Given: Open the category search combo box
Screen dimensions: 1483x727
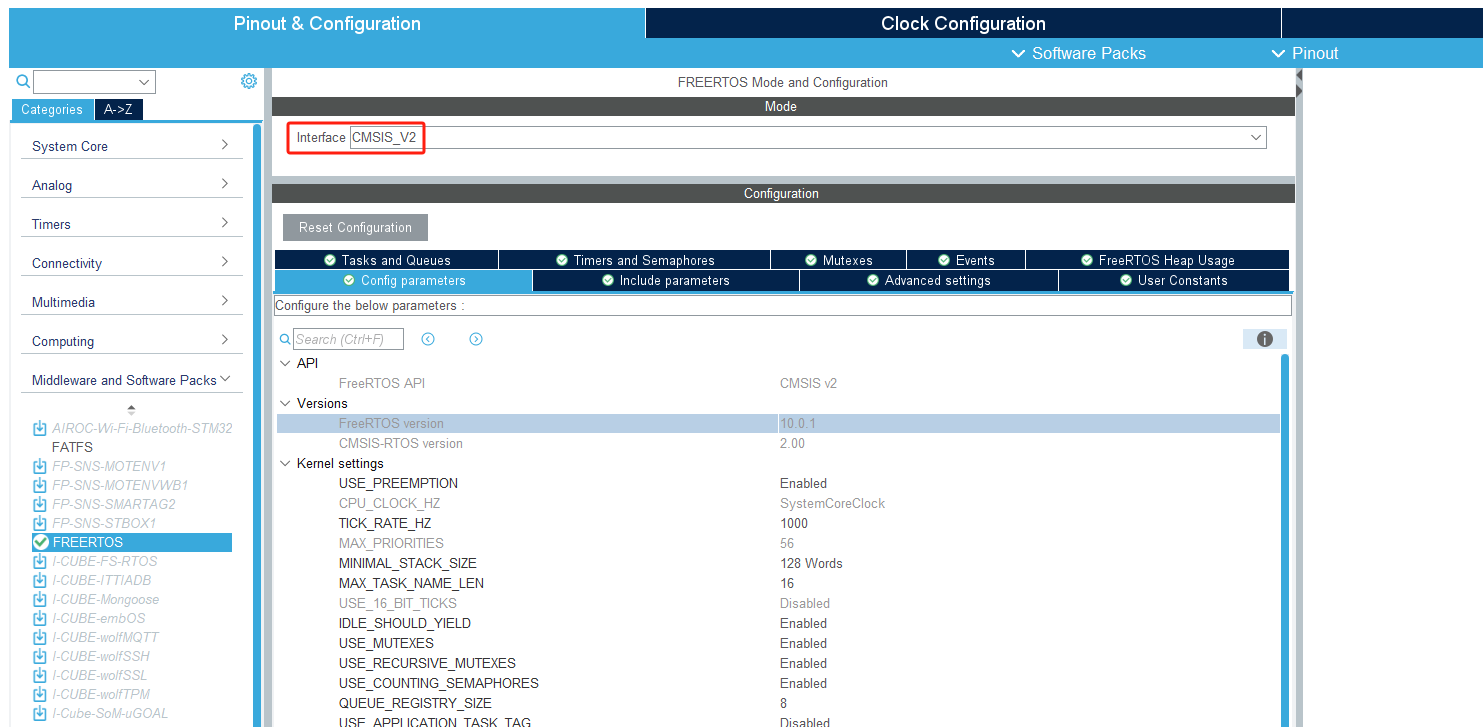Looking at the screenshot, I should pos(94,82).
